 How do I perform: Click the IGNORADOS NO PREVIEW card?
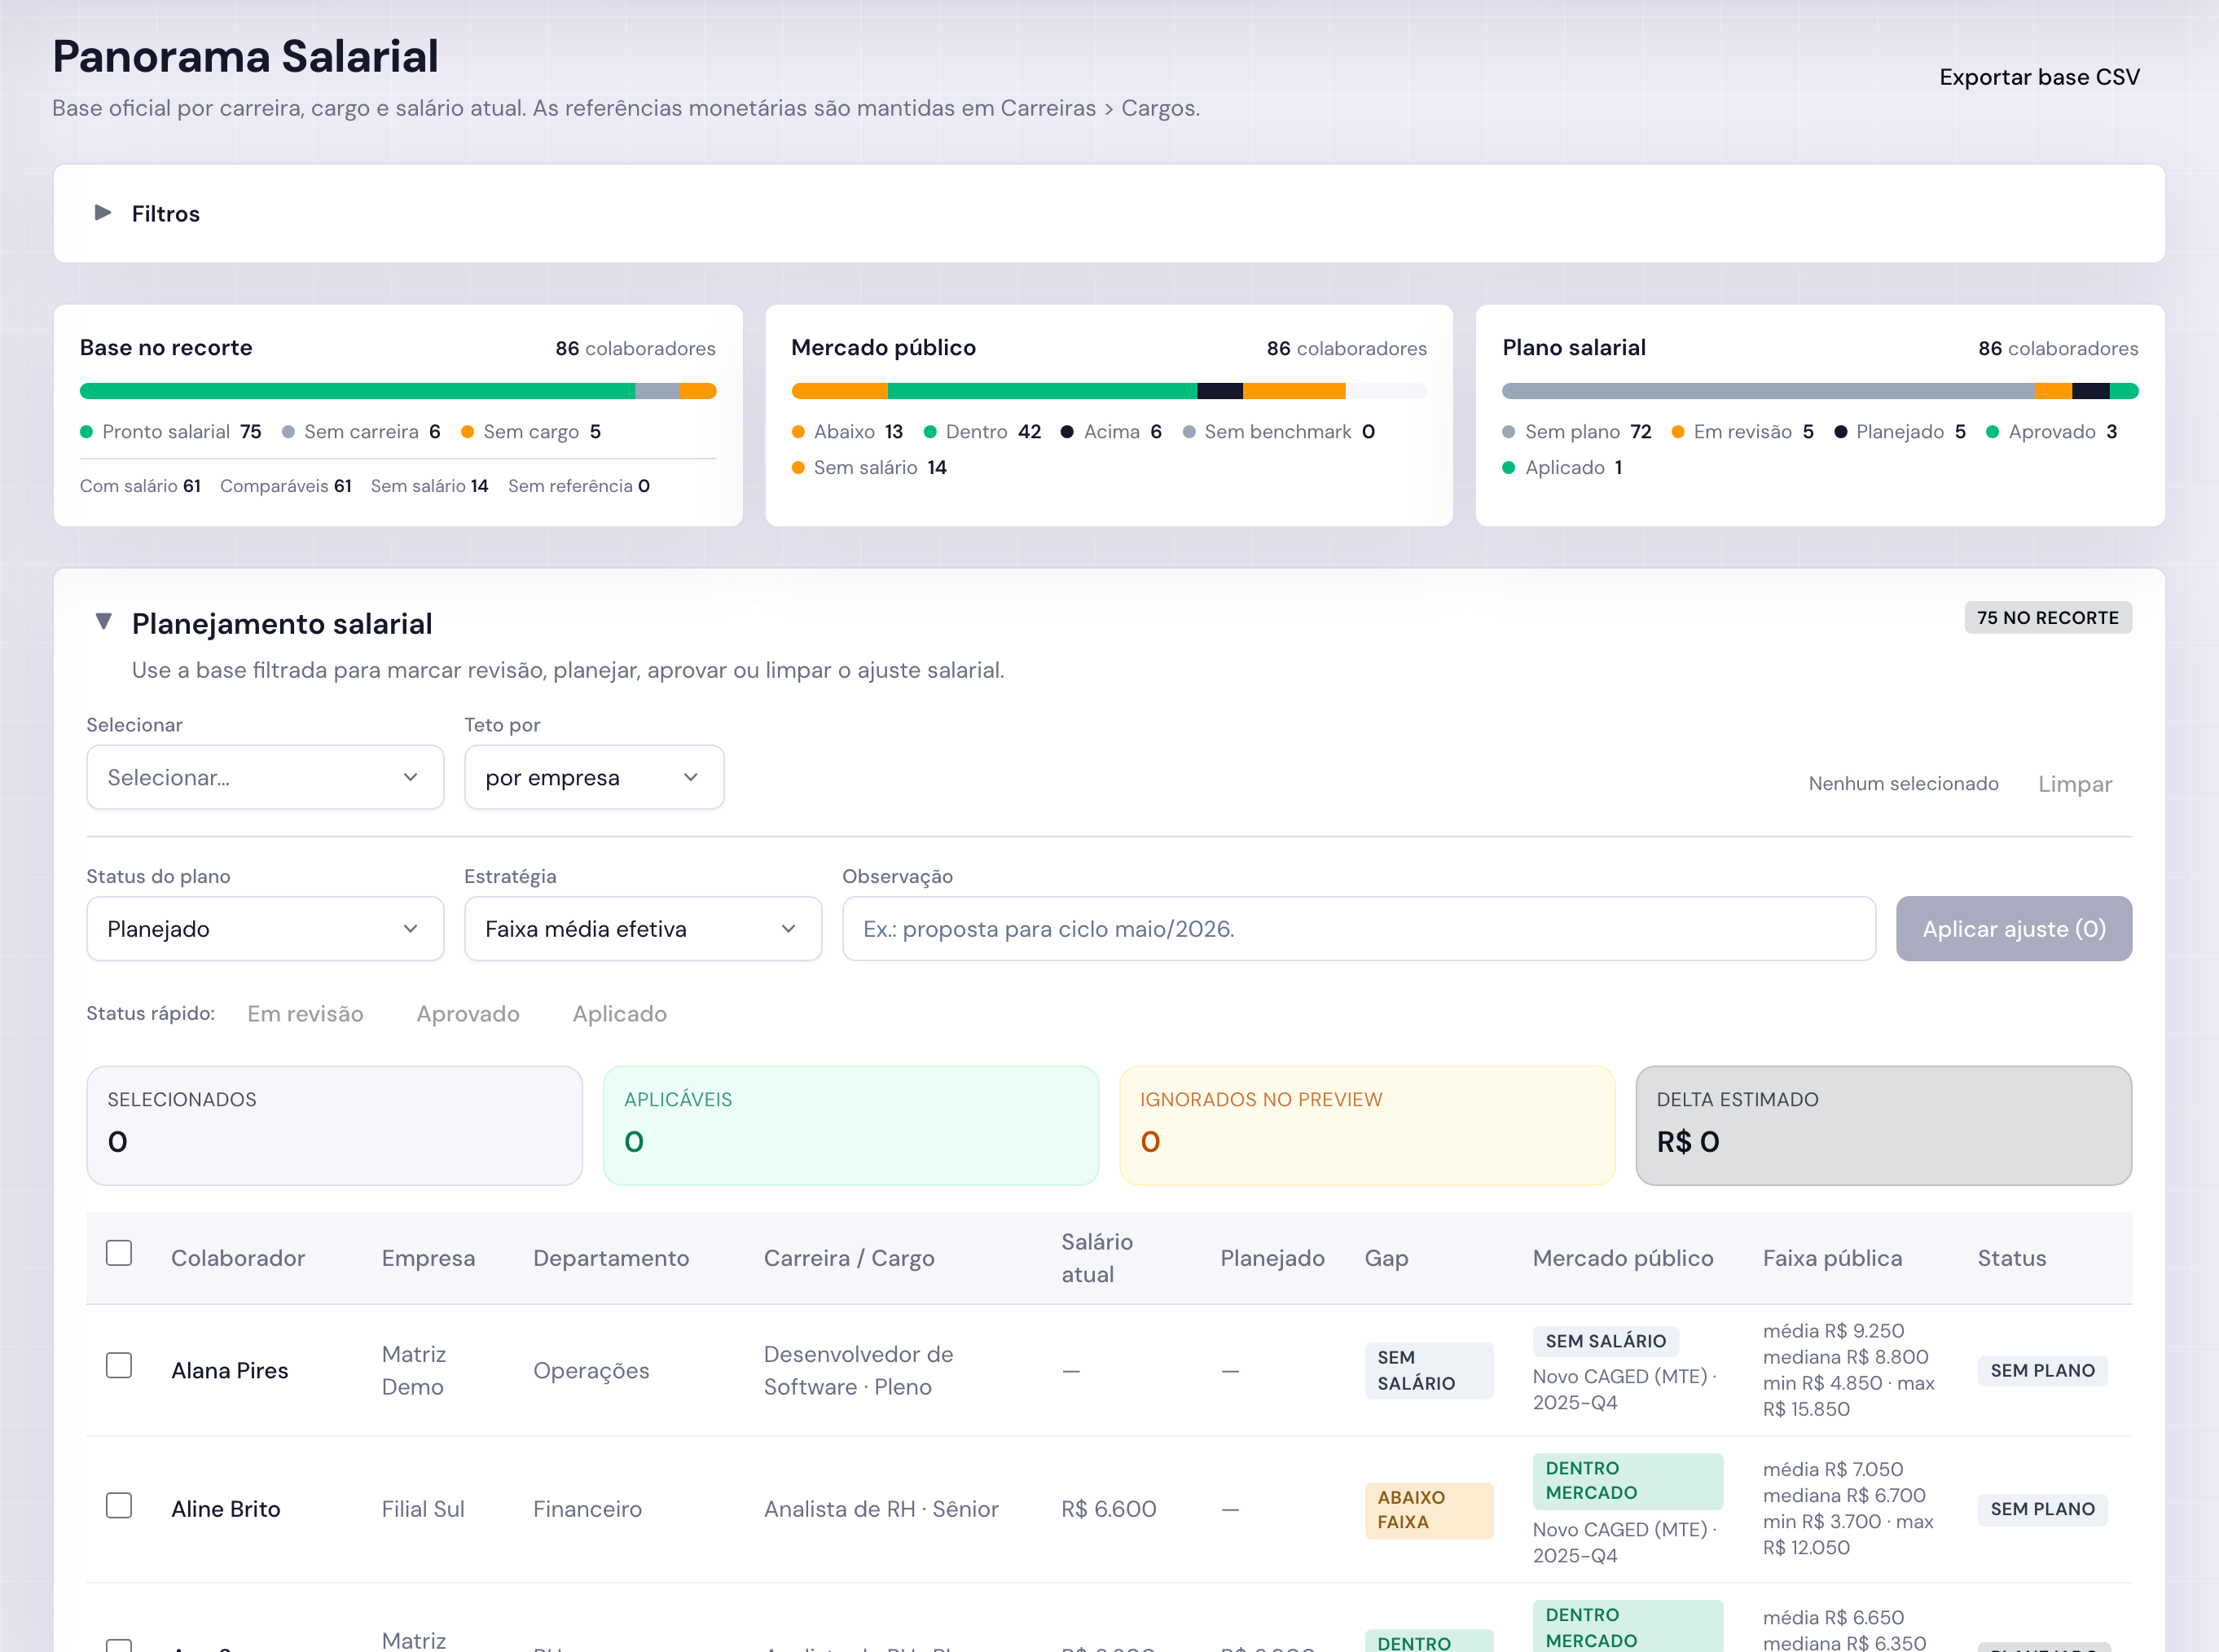coord(1367,1126)
